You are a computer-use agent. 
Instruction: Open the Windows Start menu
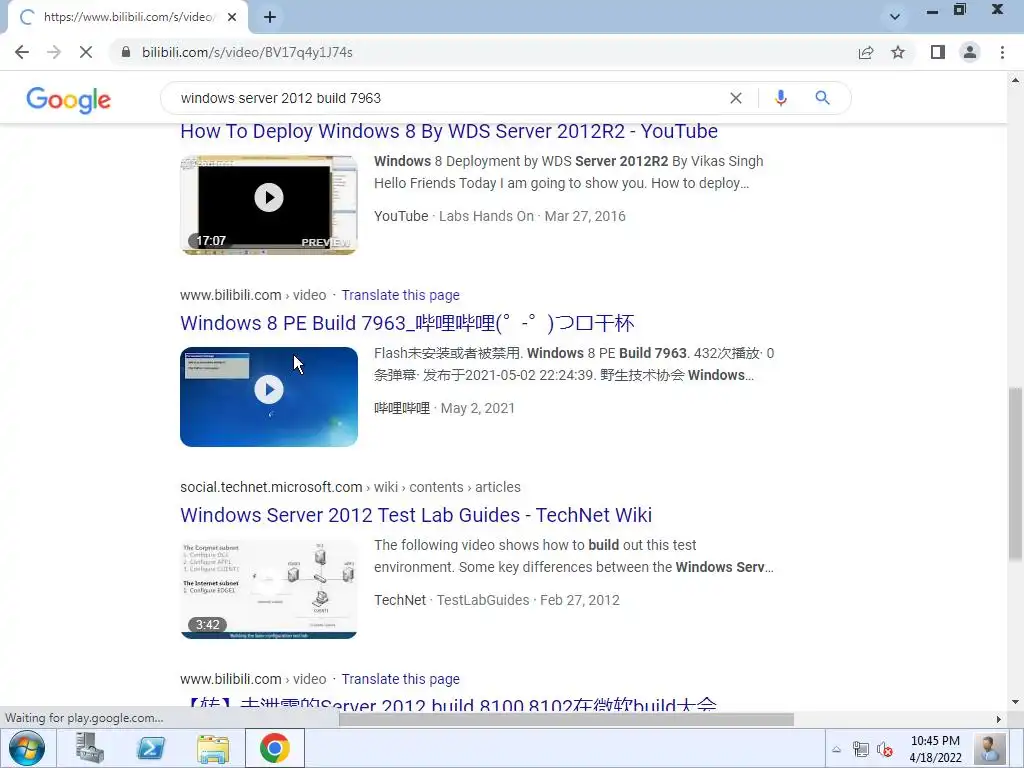point(27,748)
